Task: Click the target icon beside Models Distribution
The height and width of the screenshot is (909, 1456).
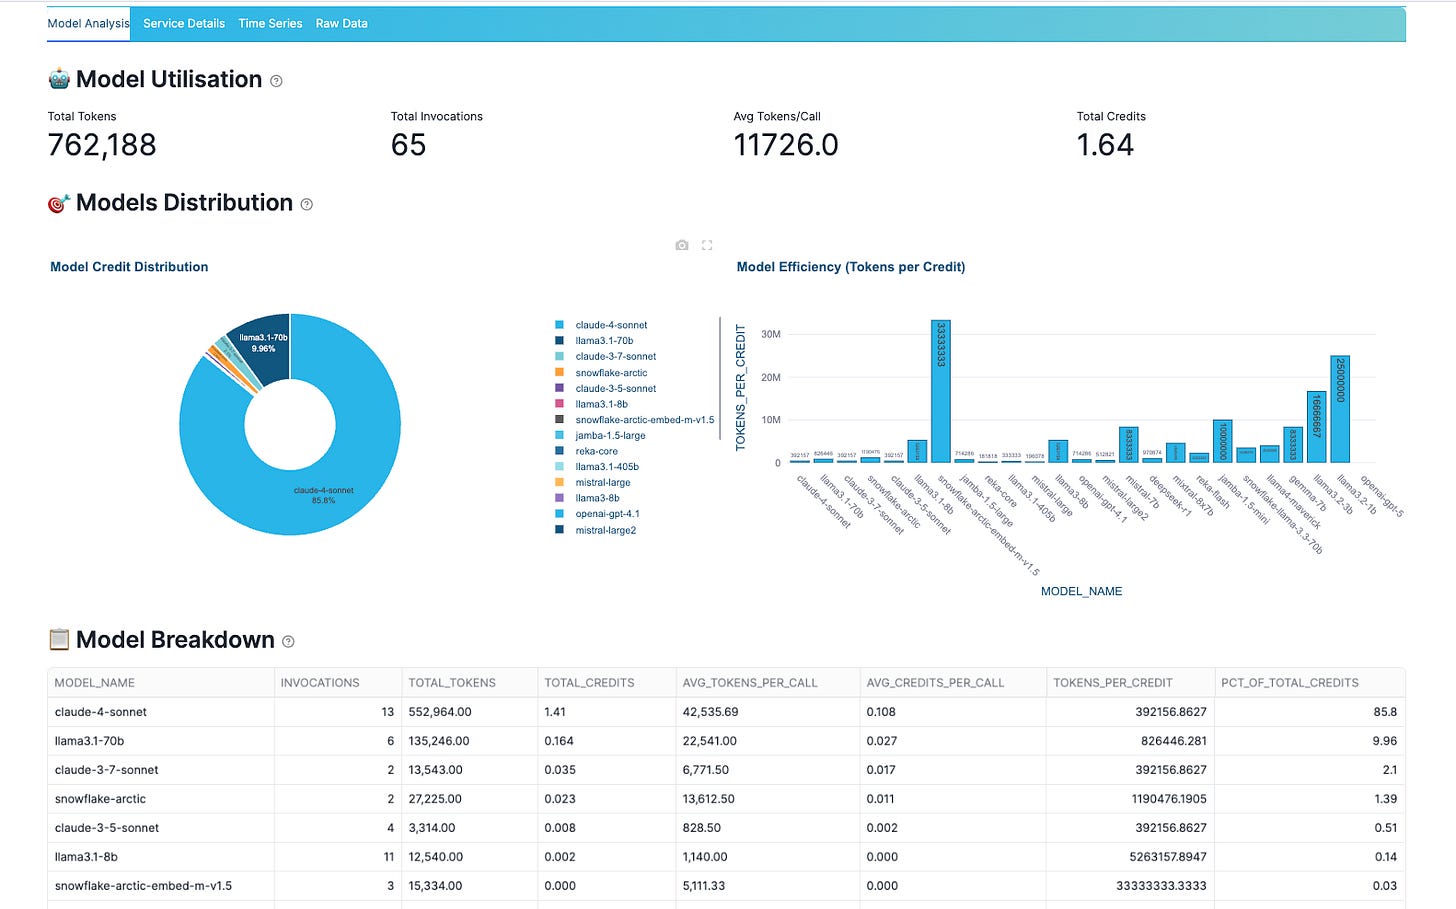Action: tap(59, 203)
